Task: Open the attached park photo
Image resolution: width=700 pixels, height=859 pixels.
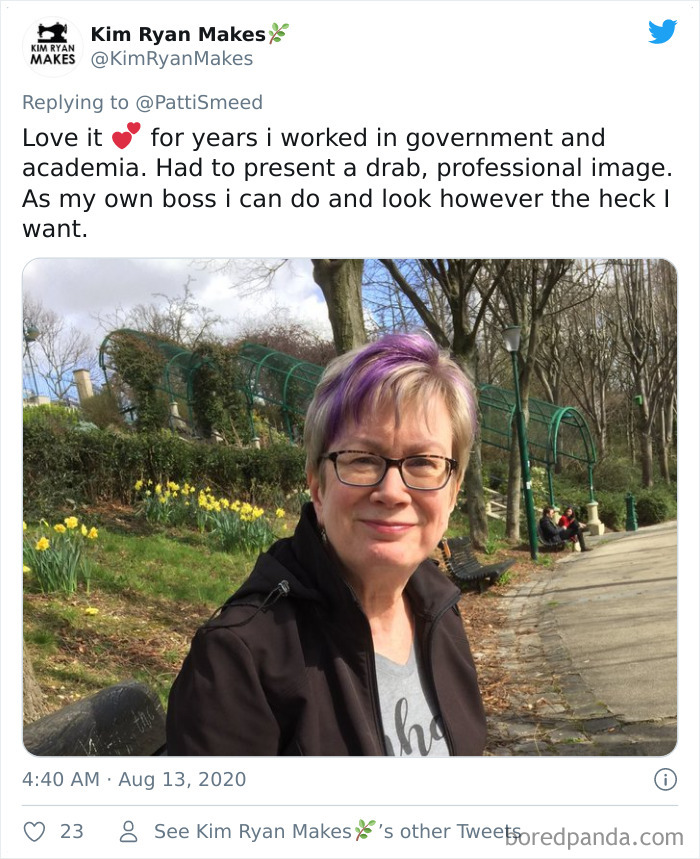Action: (x=350, y=505)
